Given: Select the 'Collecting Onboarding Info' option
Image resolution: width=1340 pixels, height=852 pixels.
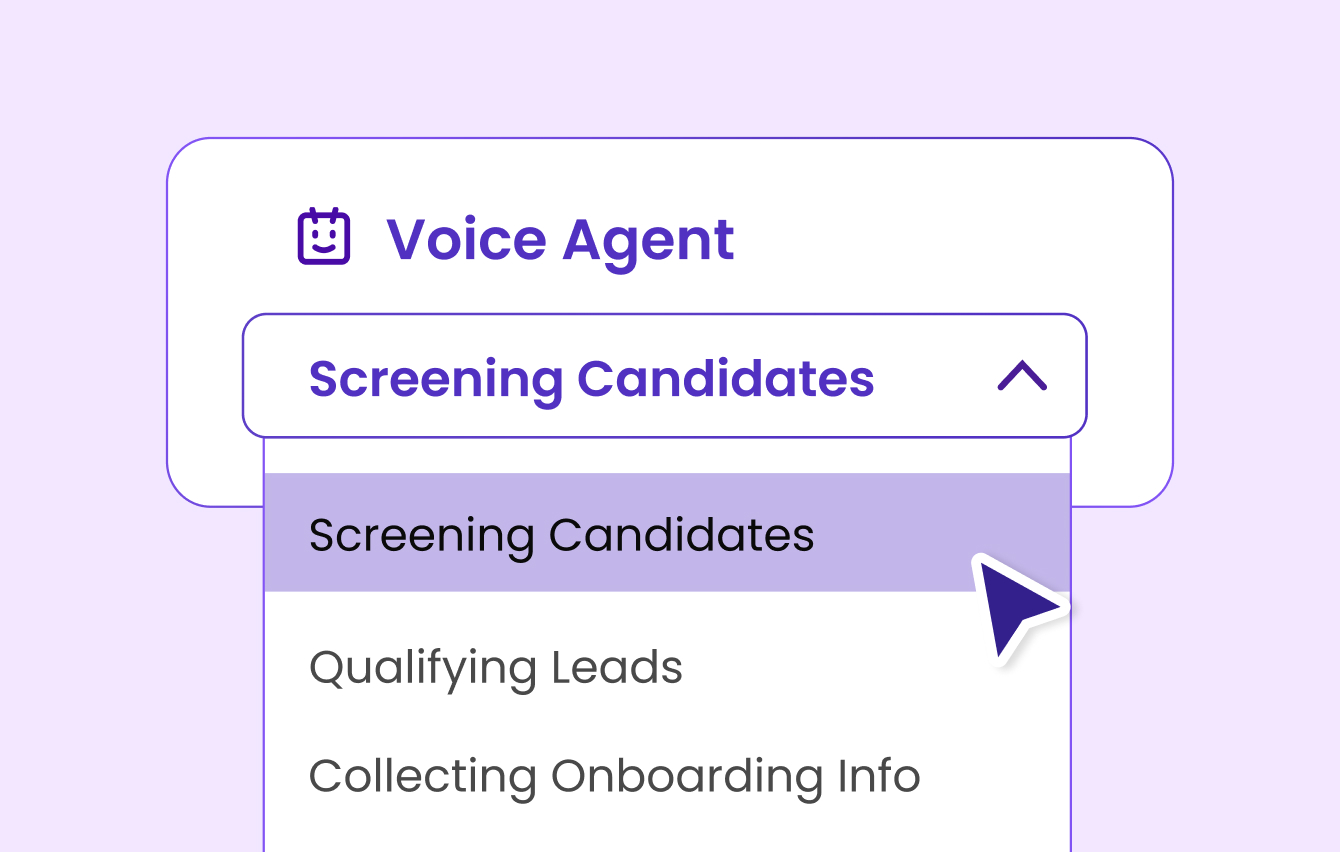Looking at the screenshot, I should [614, 776].
